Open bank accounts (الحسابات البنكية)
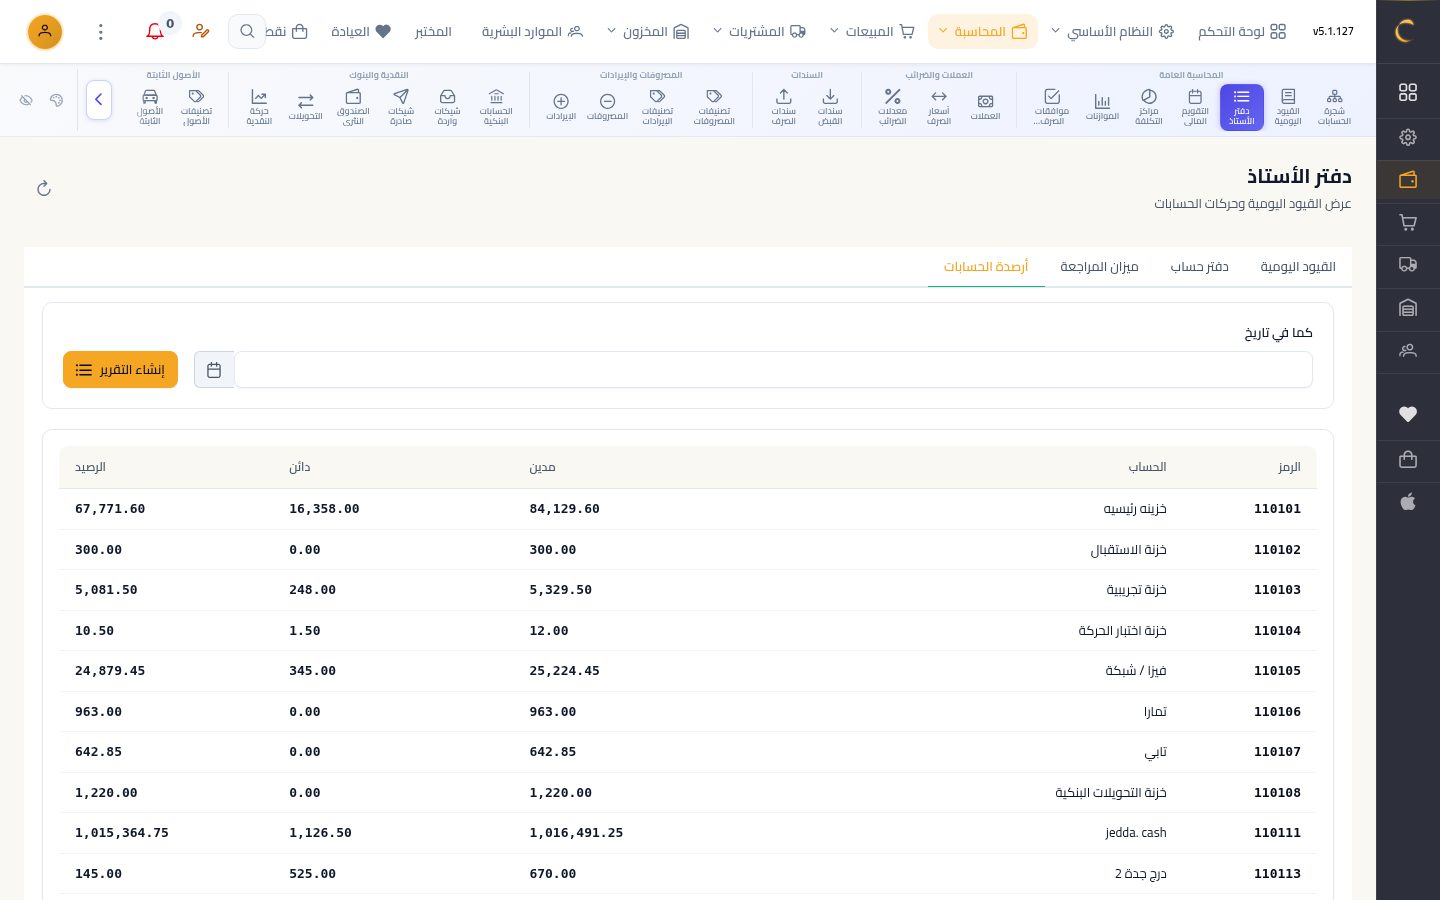Viewport: 1440px width, 900px height. 496,107
